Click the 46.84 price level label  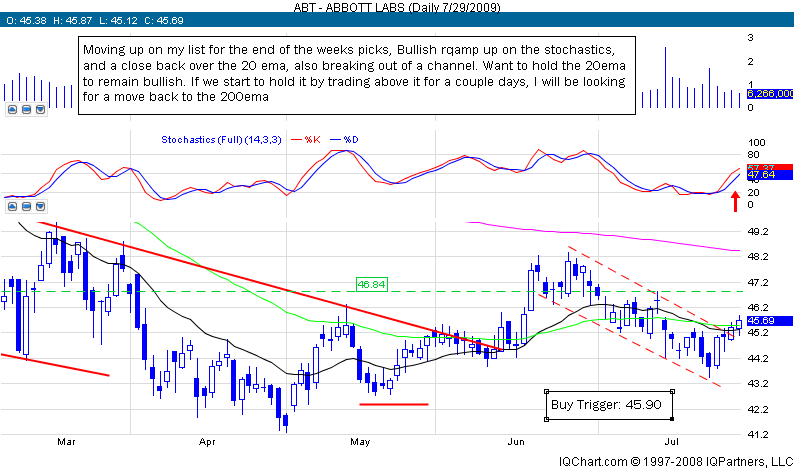371,284
